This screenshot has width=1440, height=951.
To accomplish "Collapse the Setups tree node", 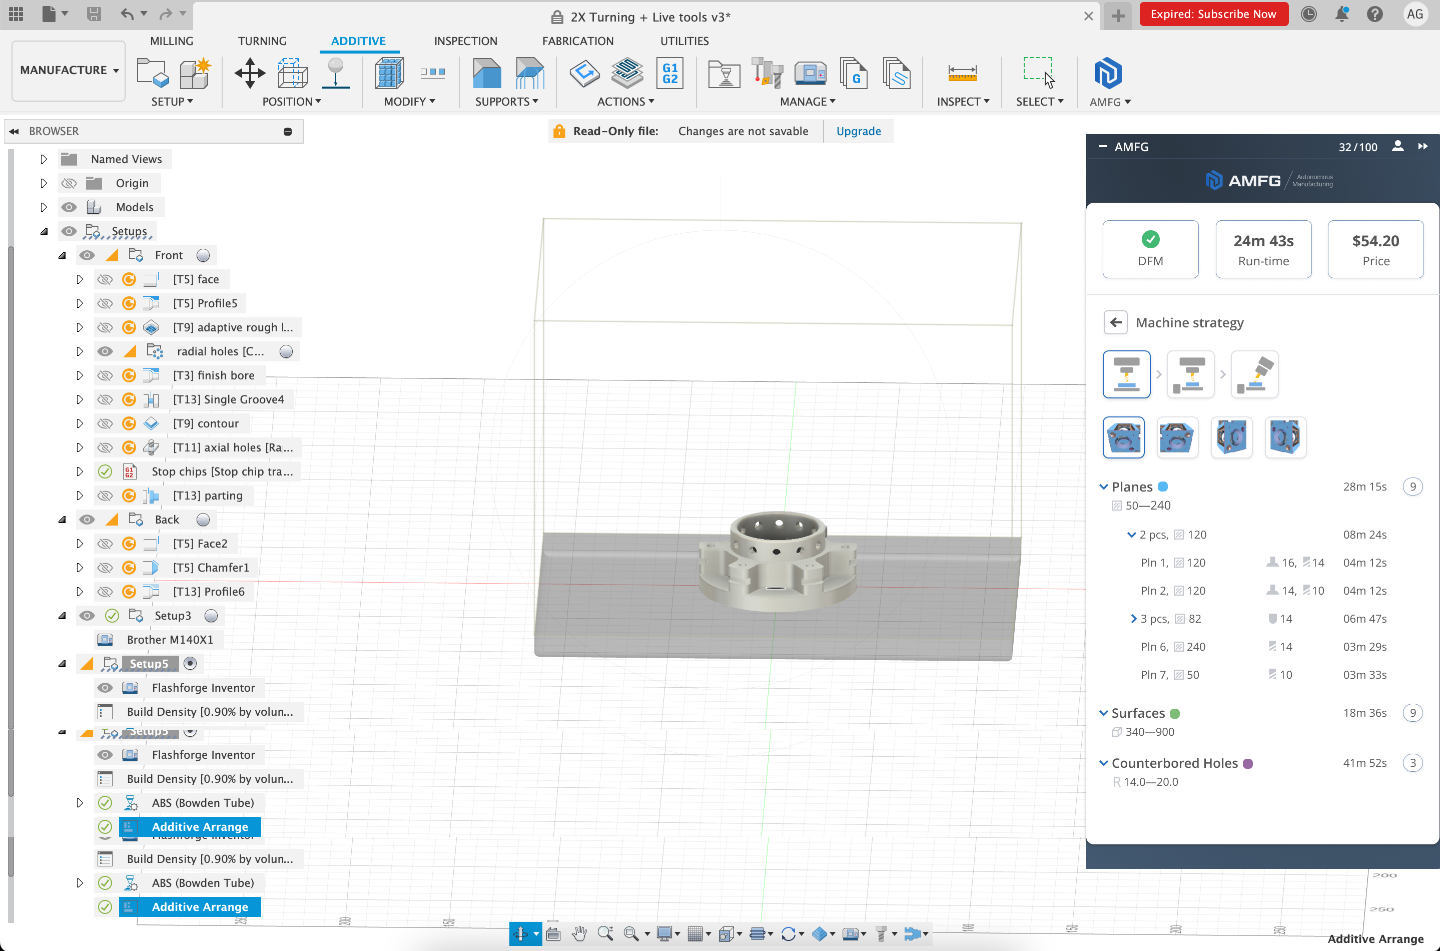I will 43,231.
